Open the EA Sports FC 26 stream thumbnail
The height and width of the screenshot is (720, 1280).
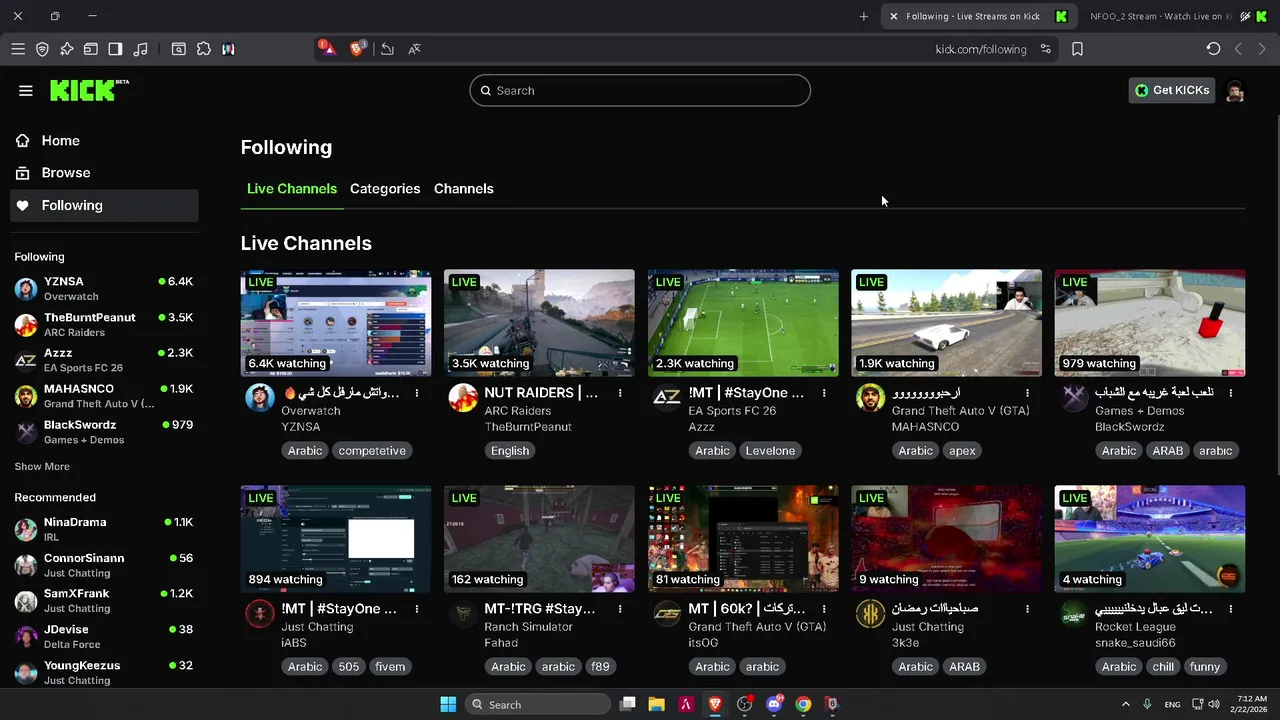(x=743, y=323)
